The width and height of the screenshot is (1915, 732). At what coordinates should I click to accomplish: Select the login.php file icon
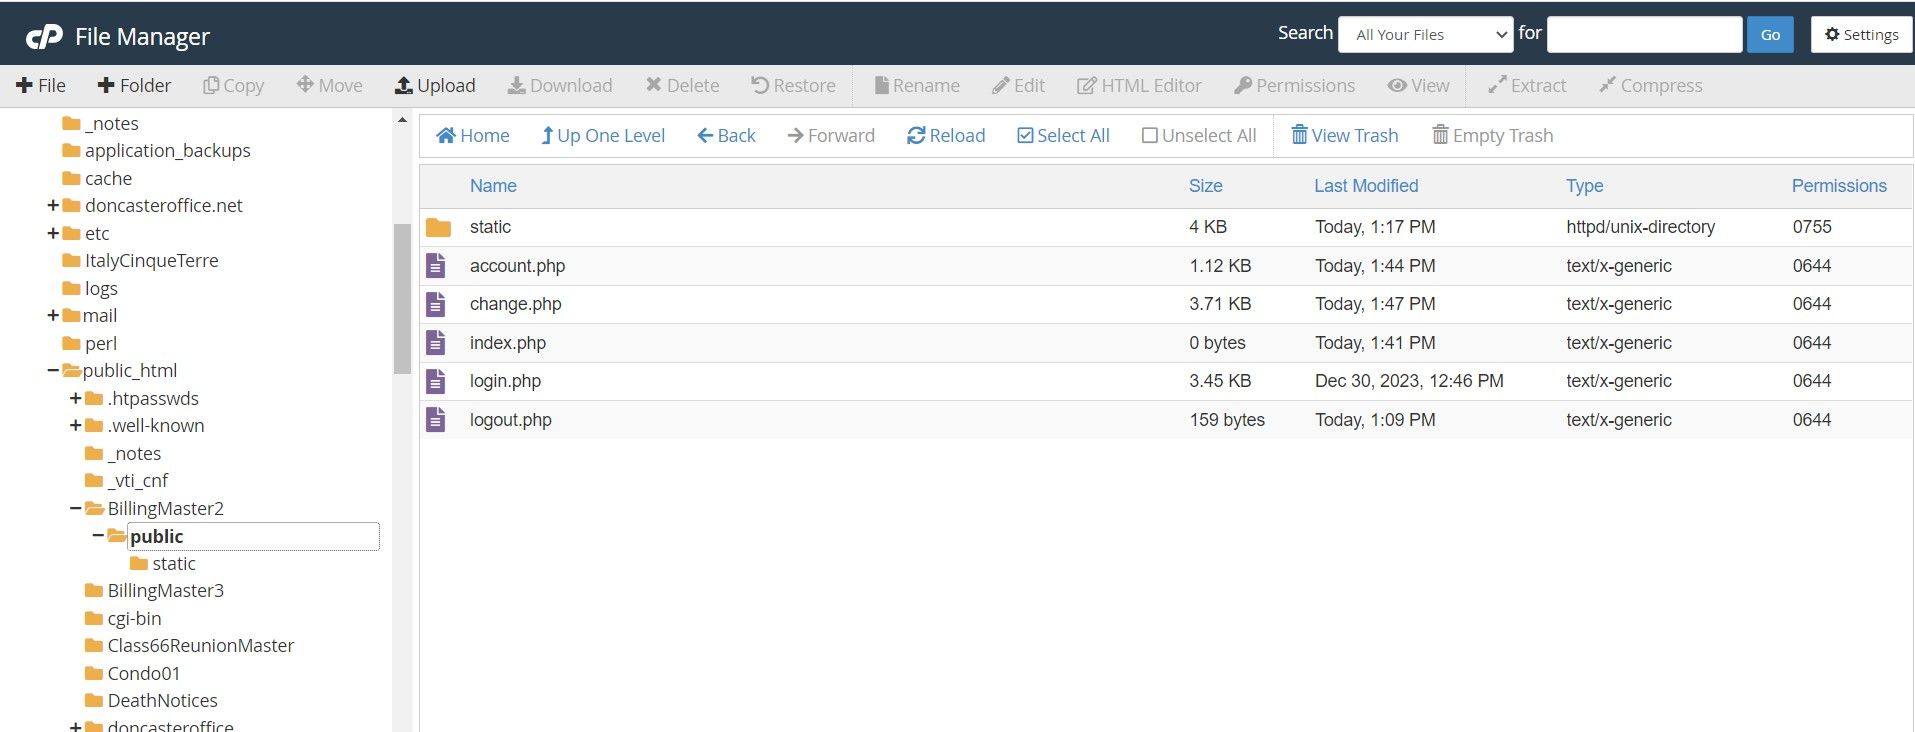[x=436, y=381]
